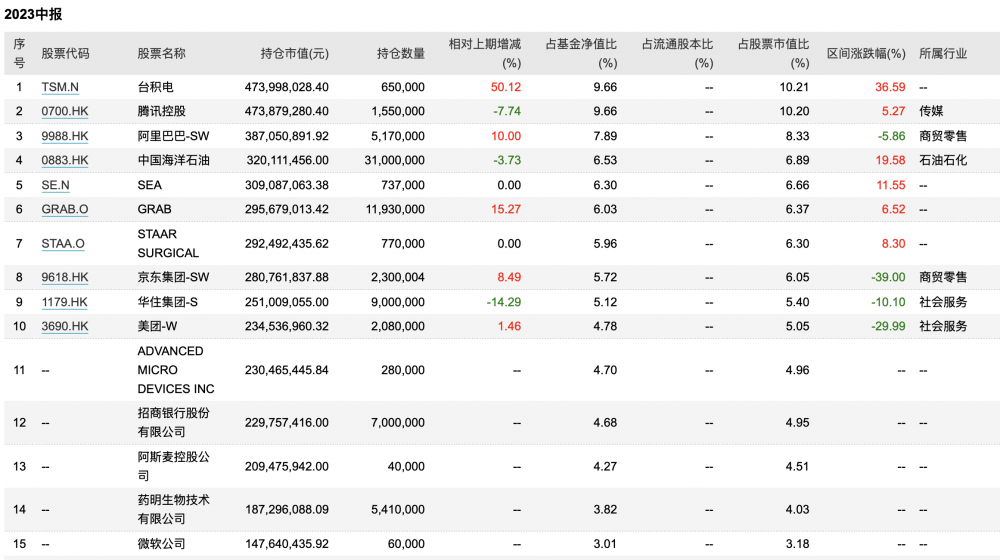This screenshot has width=1000, height=560.
Task: Open the 9988.HK stock code link
Action: [65, 136]
